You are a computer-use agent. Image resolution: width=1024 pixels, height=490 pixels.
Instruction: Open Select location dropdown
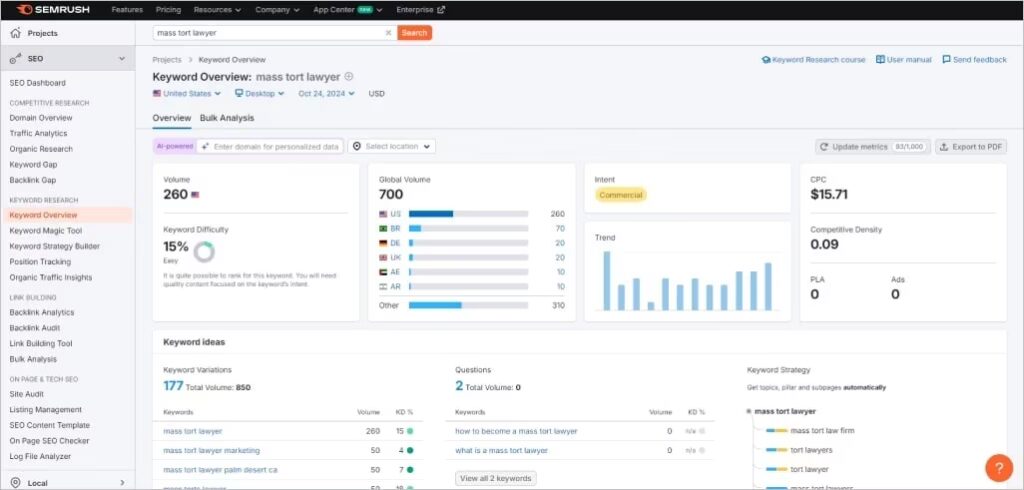(x=392, y=146)
